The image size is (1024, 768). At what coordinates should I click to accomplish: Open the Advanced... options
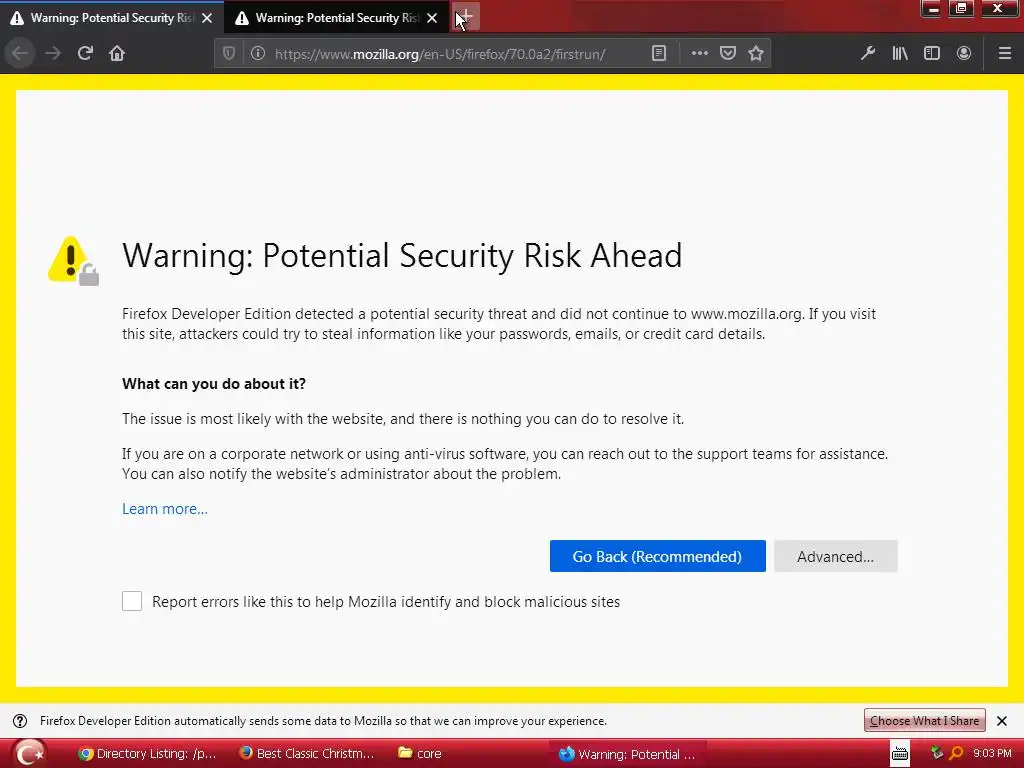click(835, 556)
